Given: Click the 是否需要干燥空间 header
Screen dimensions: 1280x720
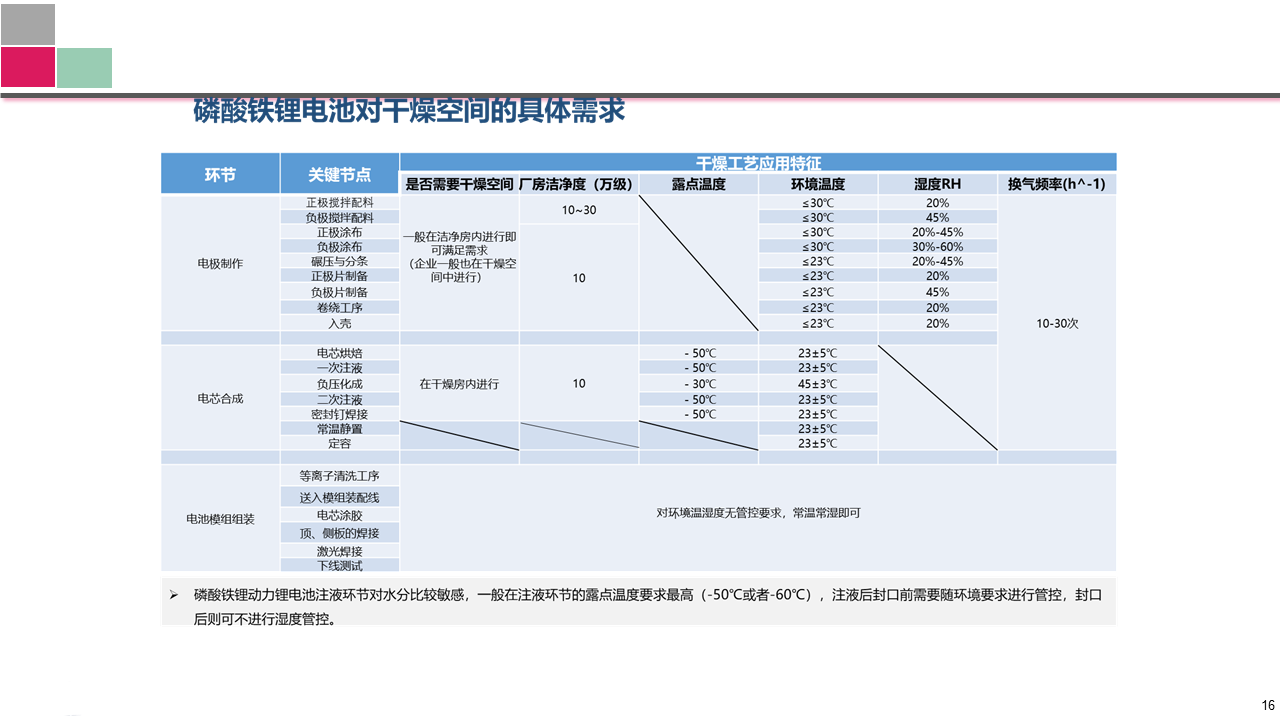Looking at the screenshot, I should (x=459, y=184).
